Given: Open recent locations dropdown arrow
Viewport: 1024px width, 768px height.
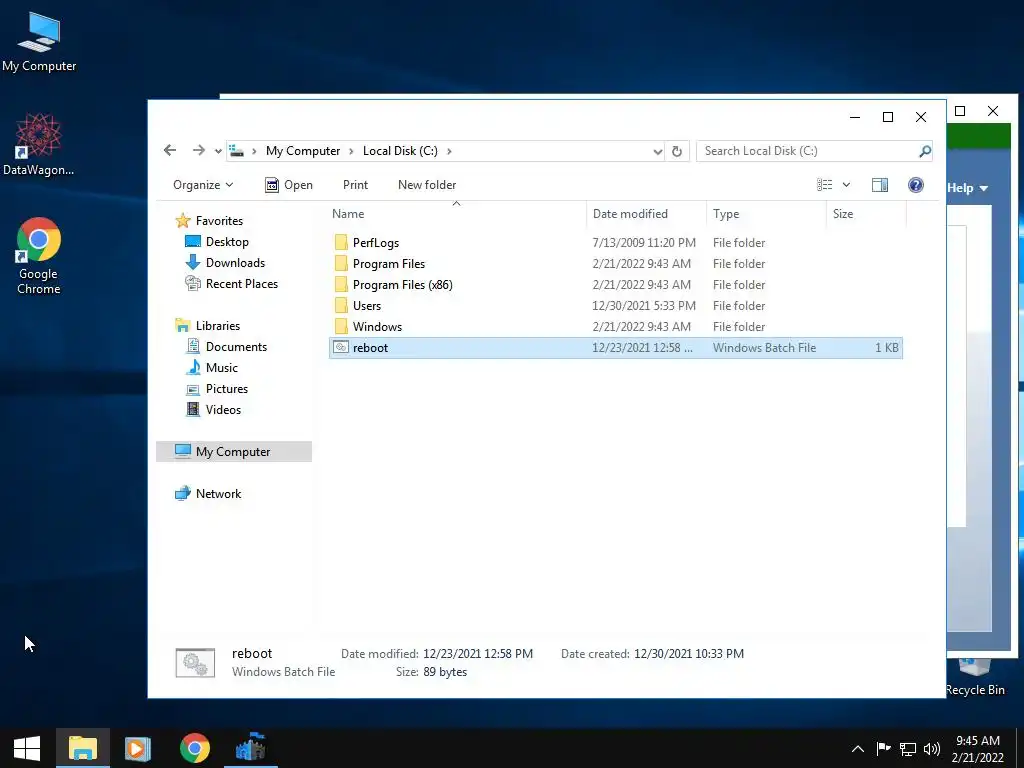Looking at the screenshot, I should (218, 152).
